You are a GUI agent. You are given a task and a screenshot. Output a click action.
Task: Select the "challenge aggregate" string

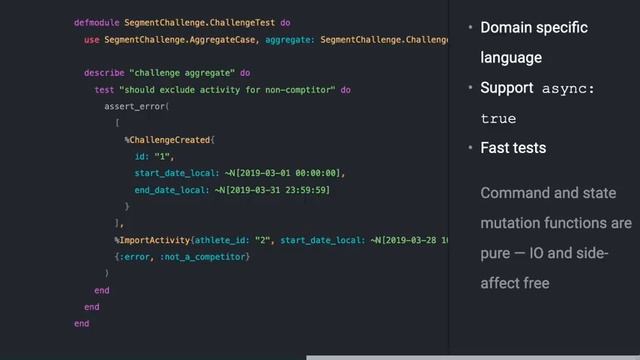pyautogui.click(x=182, y=73)
